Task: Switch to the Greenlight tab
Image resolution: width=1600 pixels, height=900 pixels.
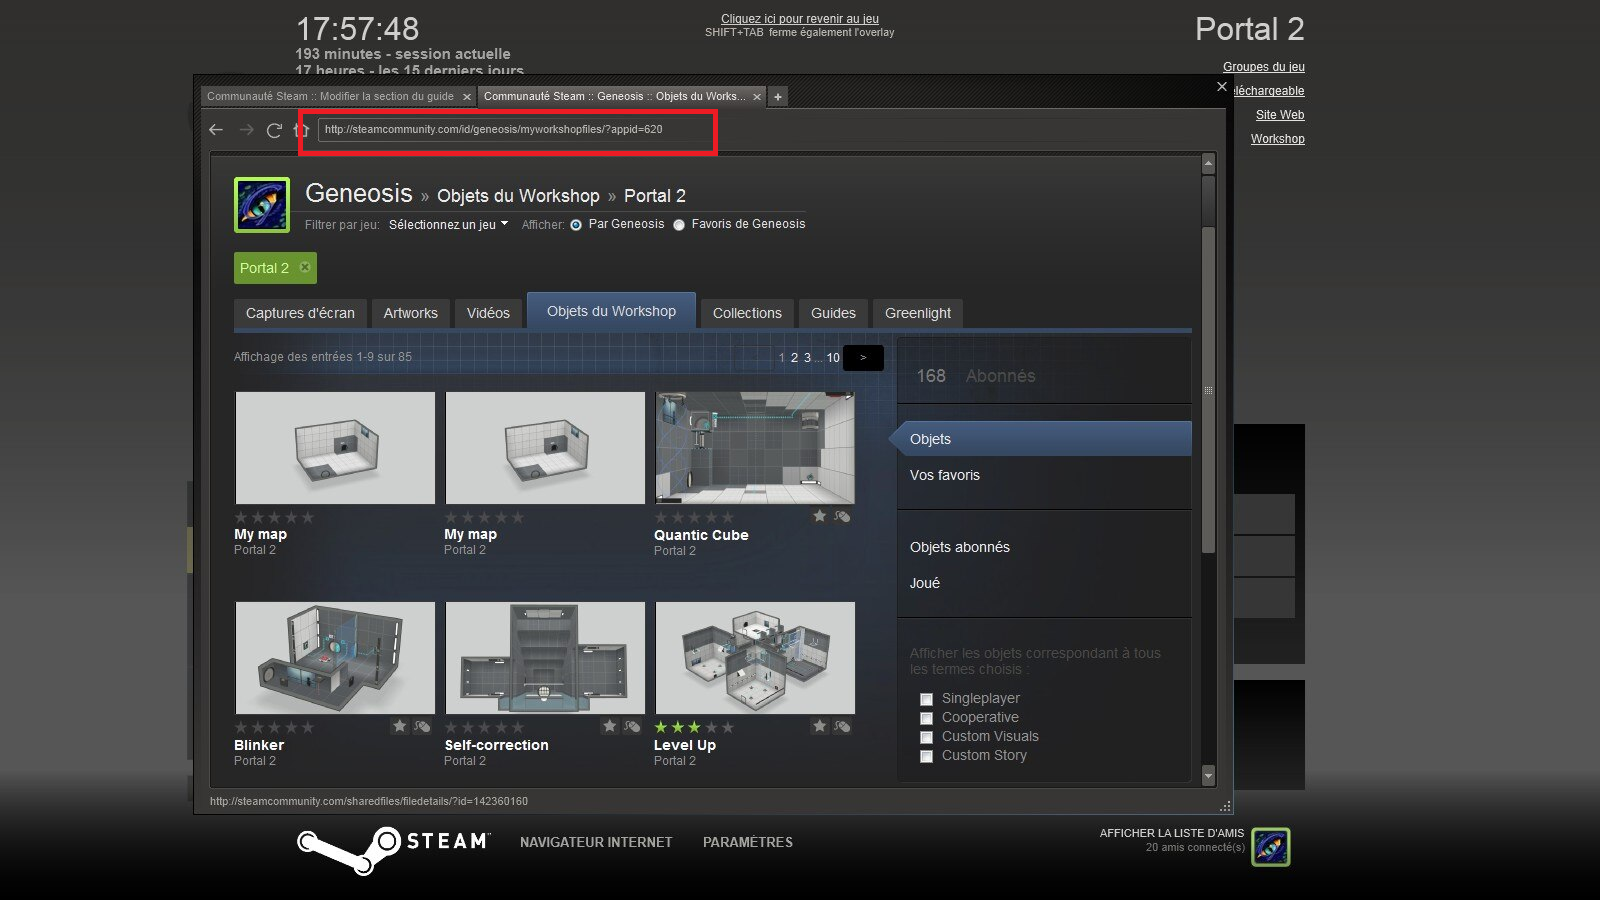Action: tap(918, 313)
